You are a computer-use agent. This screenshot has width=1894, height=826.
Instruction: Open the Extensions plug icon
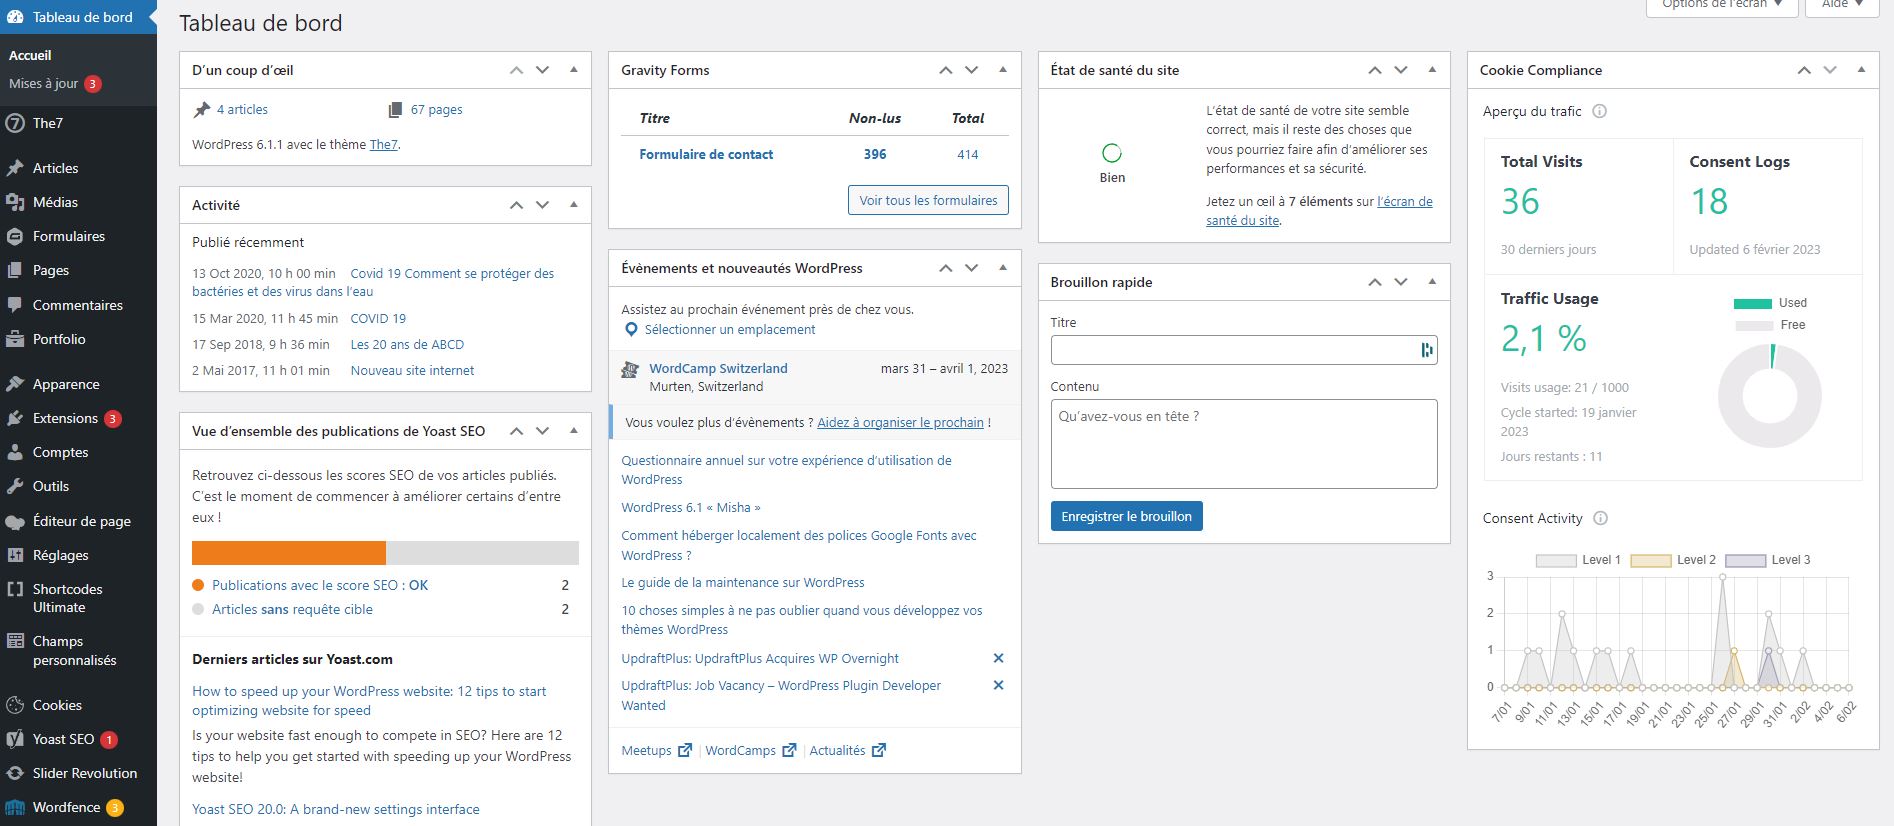15,418
